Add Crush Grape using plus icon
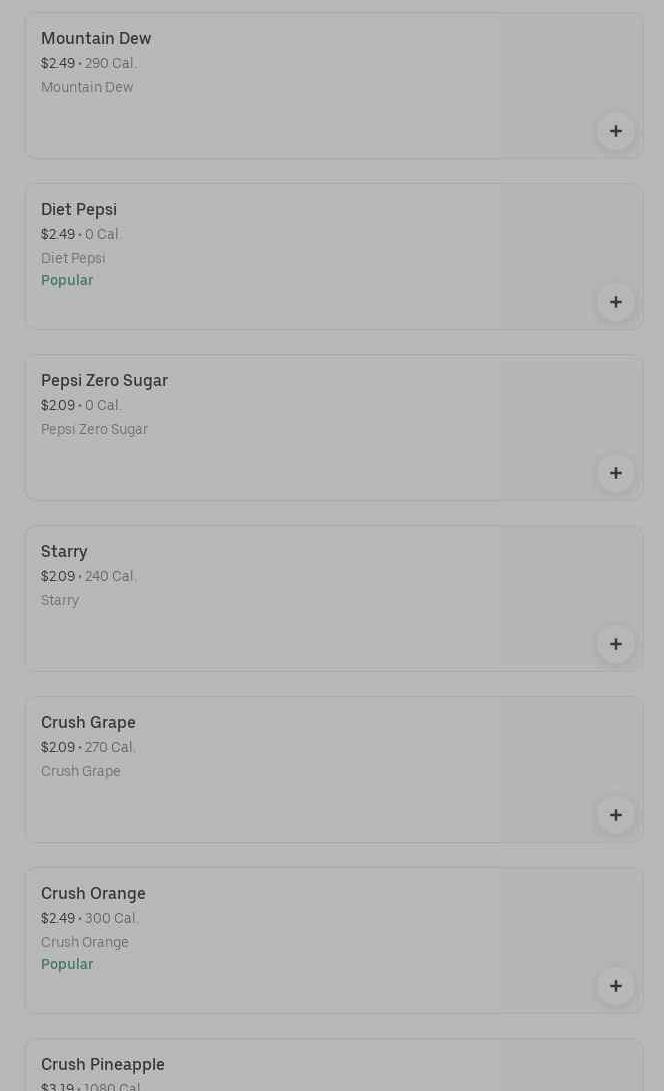Viewport: 664px width, 1091px height. [616, 815]
